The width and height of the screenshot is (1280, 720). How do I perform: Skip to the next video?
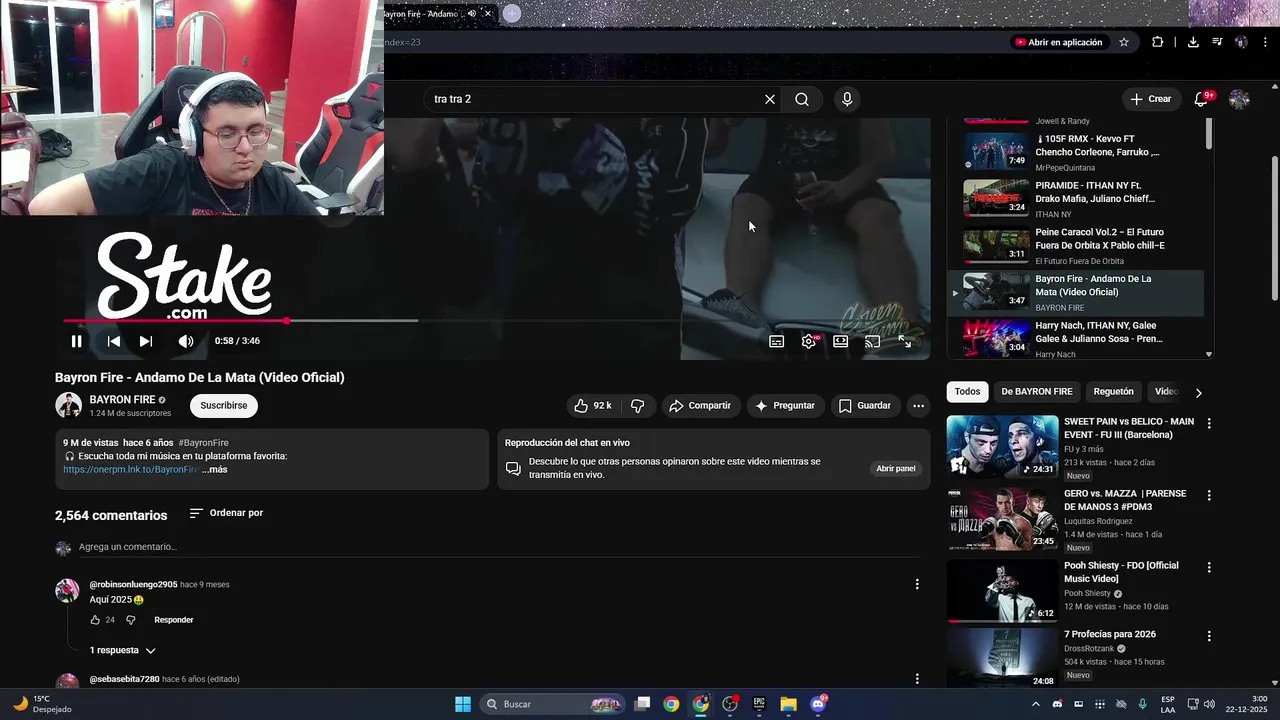click(146, 341)
